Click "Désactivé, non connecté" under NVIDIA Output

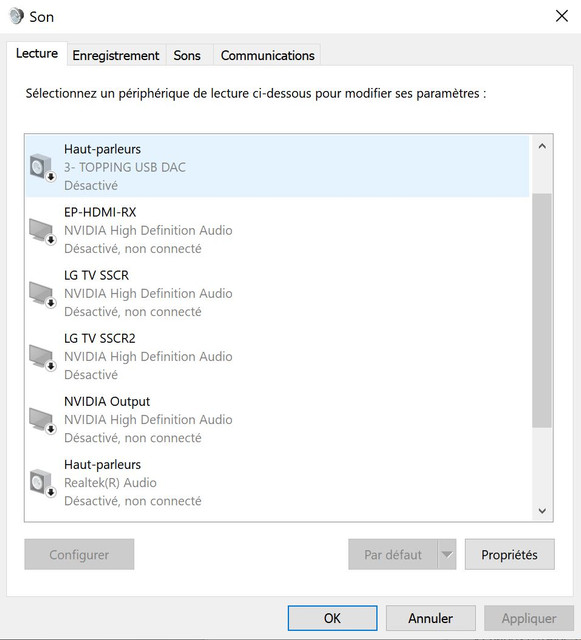click(133, 438)
